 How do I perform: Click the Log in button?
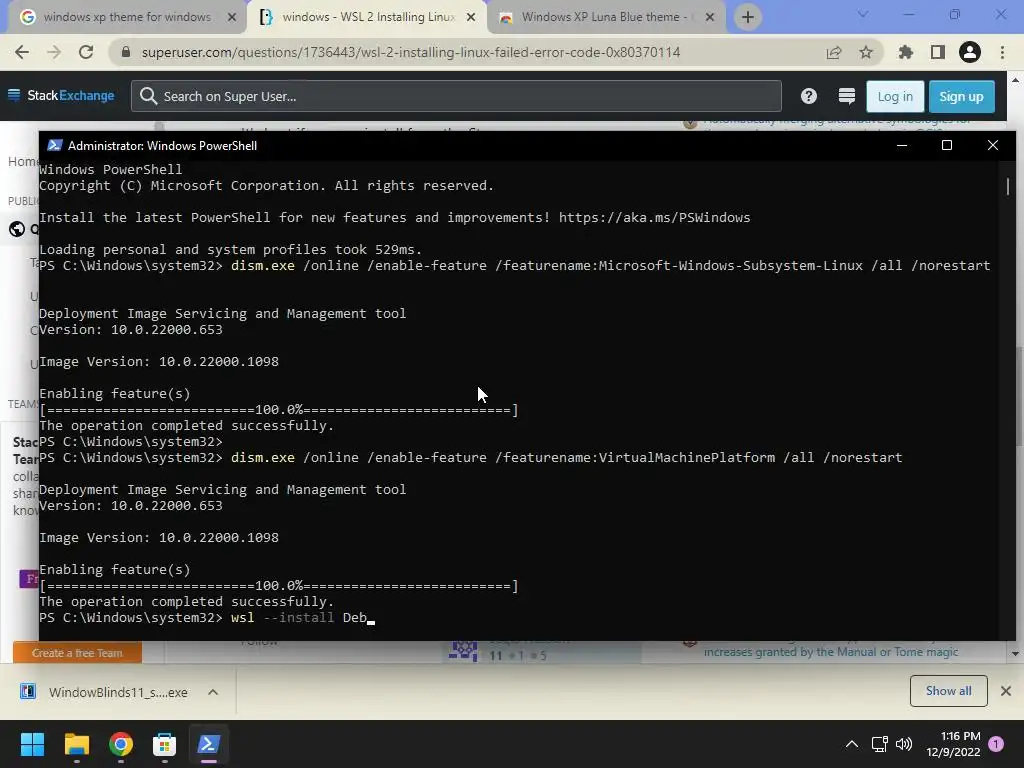tap(895, 97)
